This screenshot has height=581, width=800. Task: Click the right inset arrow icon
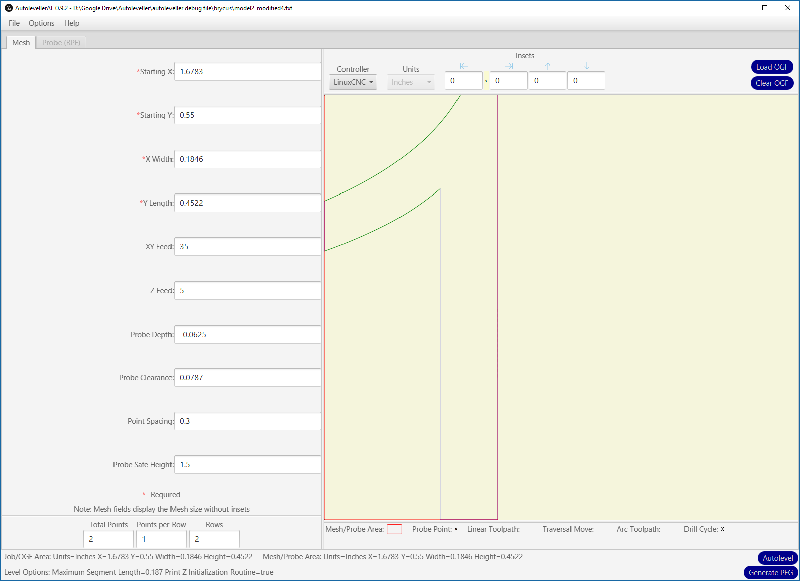coord(509,66)
